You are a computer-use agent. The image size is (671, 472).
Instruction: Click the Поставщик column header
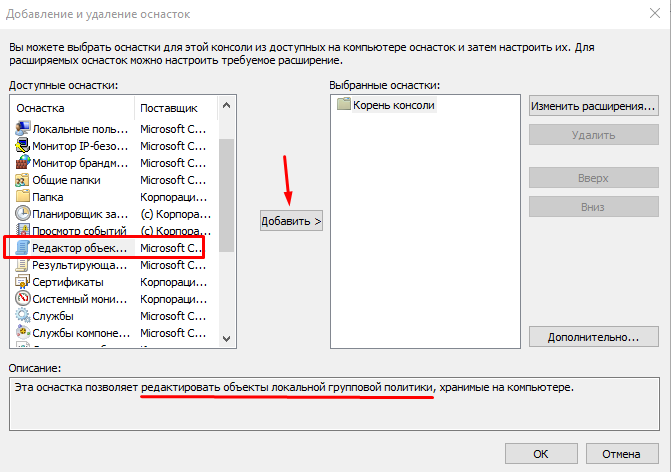176,108
